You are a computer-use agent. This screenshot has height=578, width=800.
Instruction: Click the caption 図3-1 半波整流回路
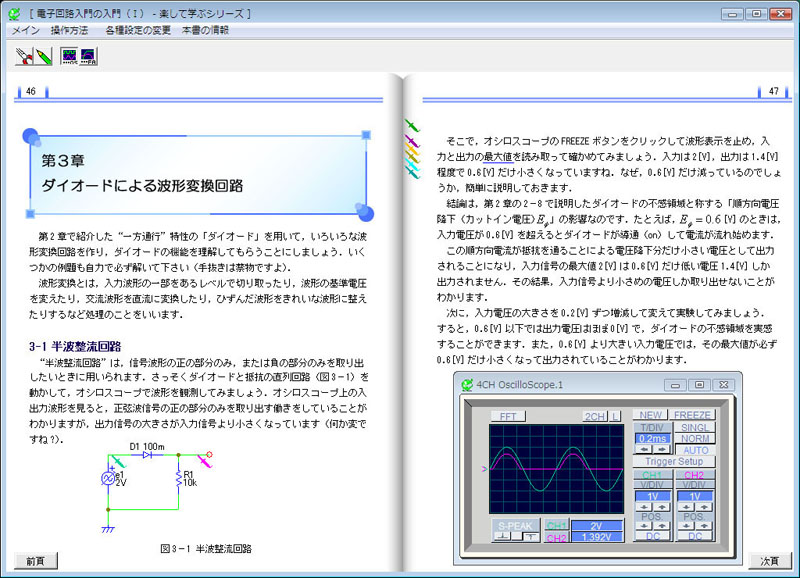click(206, 549)
